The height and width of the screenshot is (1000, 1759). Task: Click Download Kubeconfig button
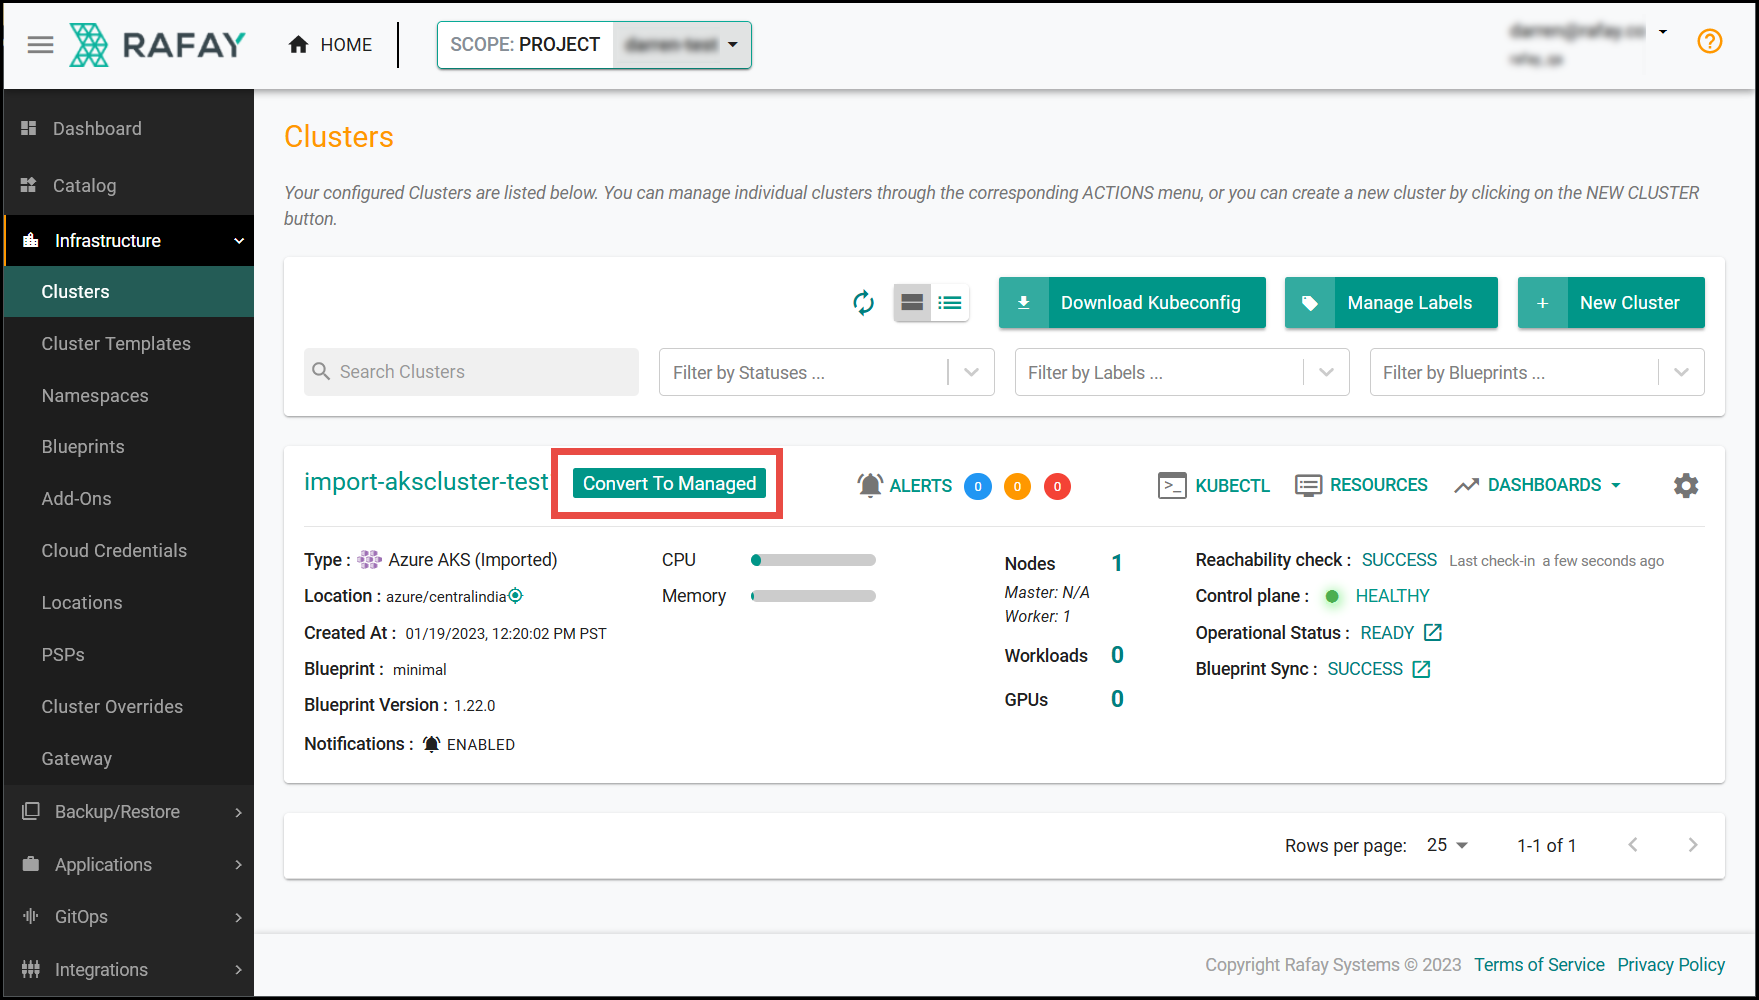point(1132,302)
